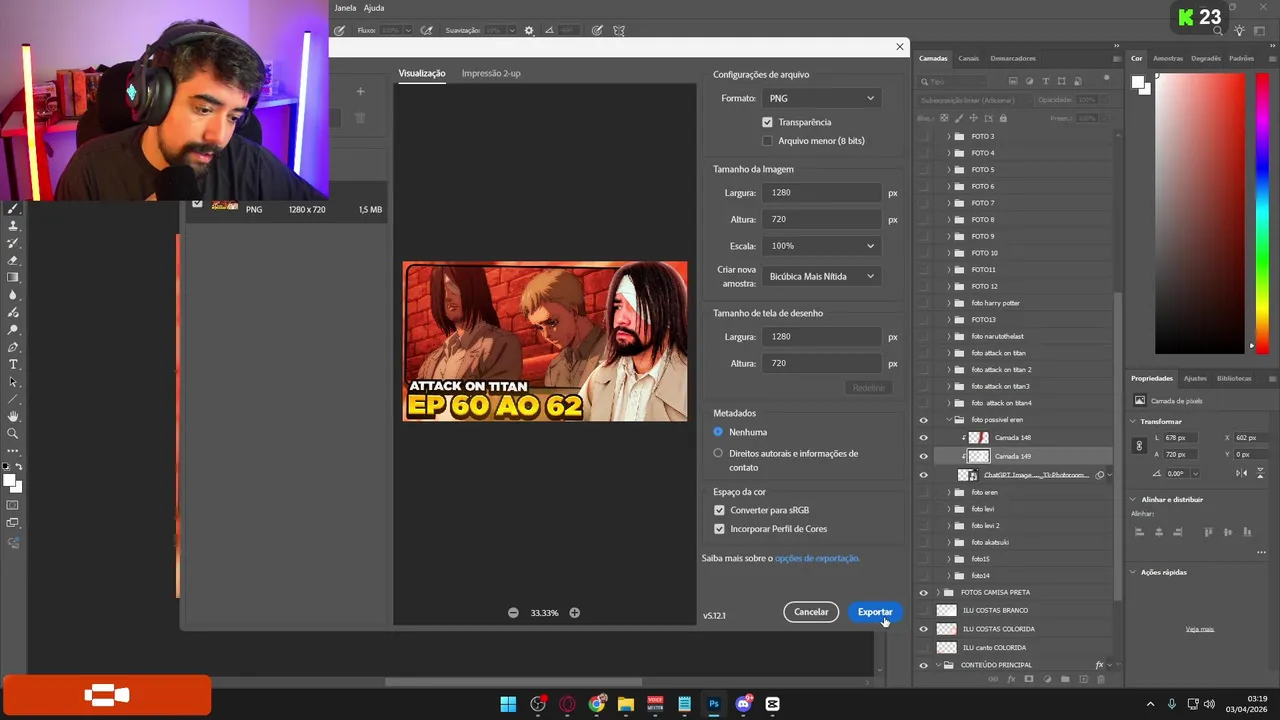Select the Pen tool
The width and height of the screenshot is (1280, 720).
tap(13, 347)
